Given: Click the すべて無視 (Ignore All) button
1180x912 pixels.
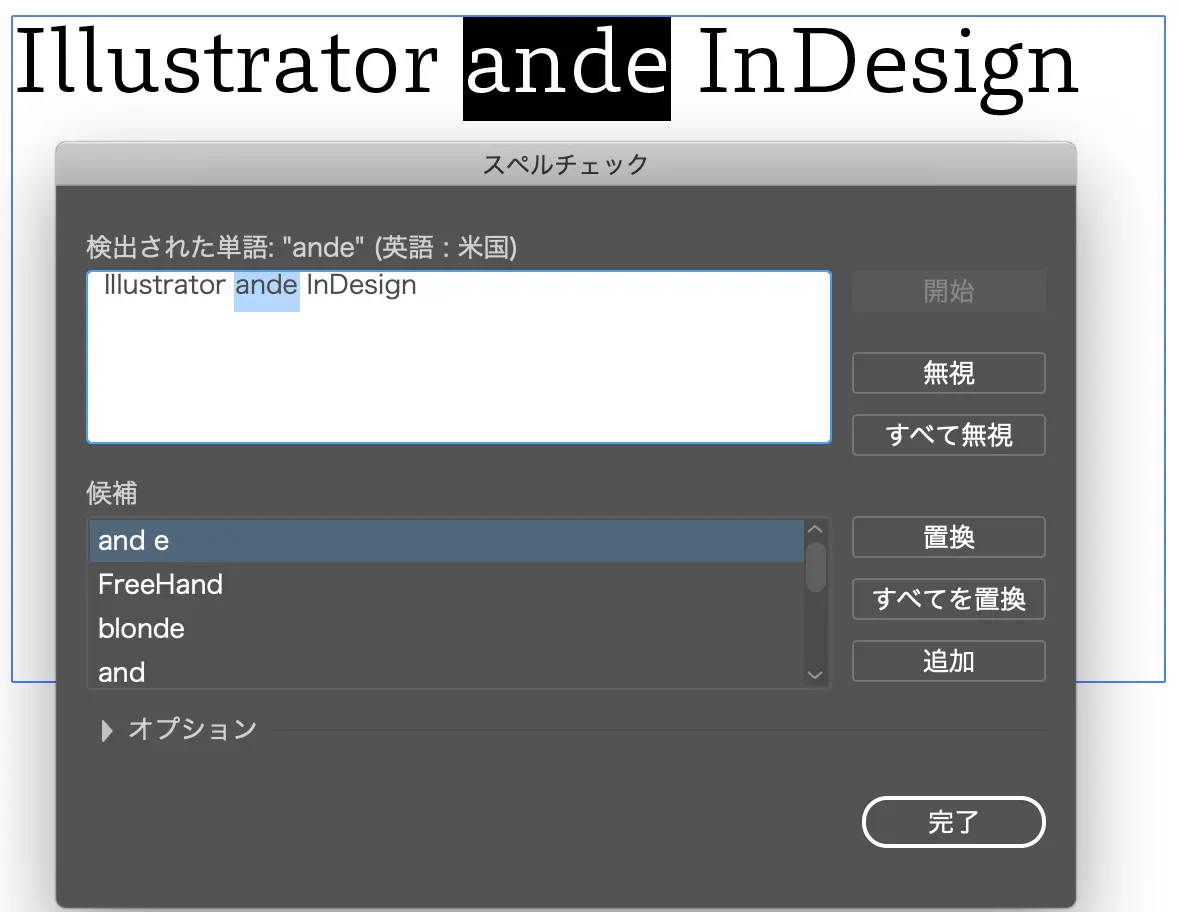Looking at the screenshot, I should coord(948,435).
